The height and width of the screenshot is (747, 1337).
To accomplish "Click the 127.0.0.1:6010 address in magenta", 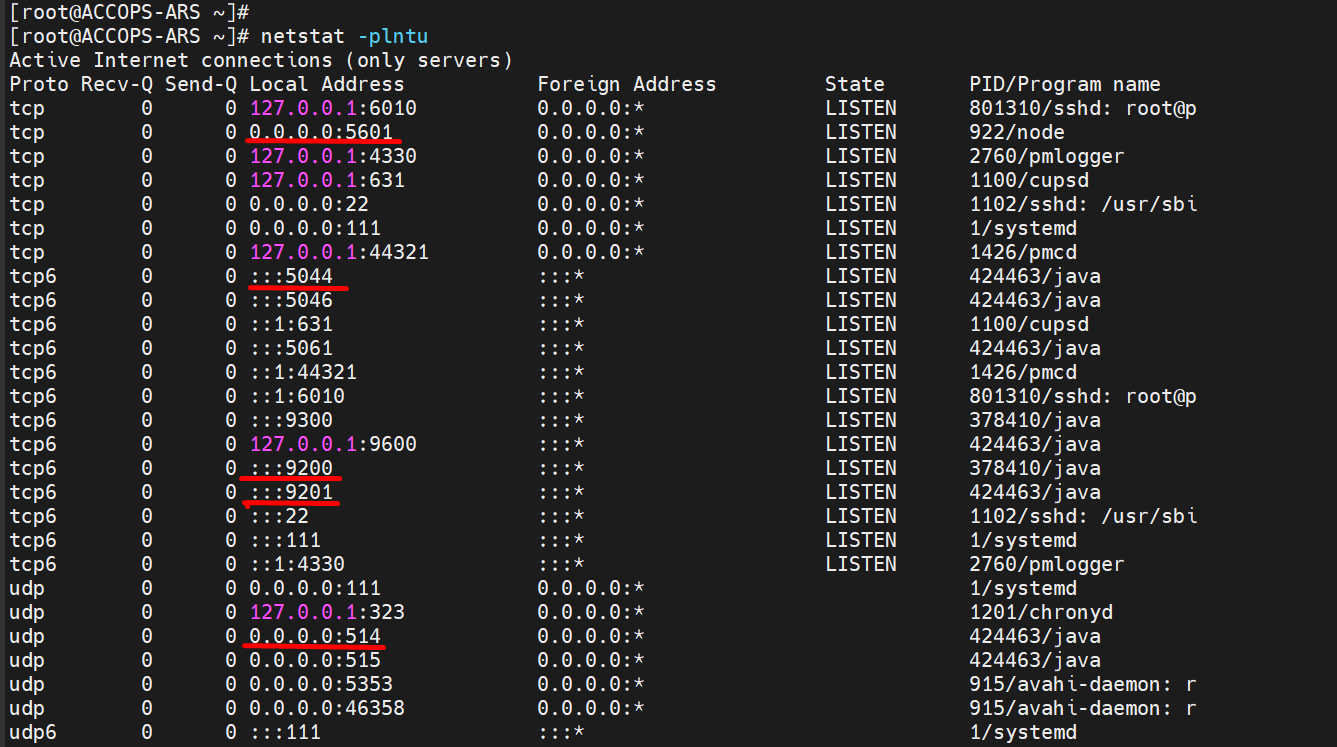I will (332, 108).
